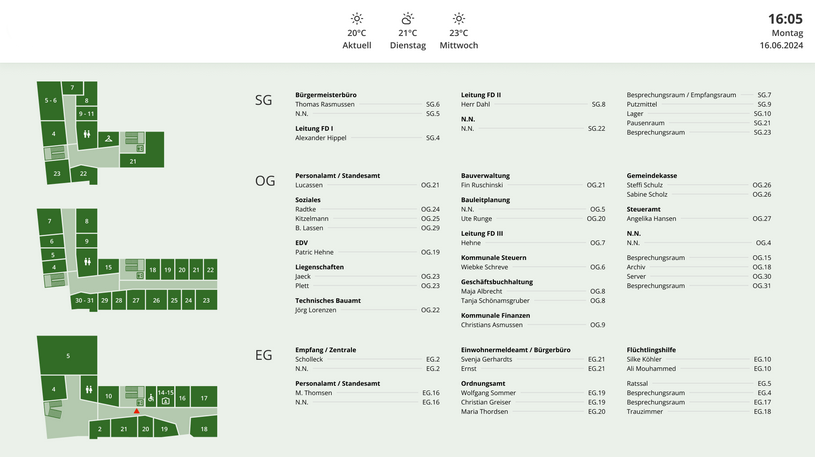Viewport: 815px width, 457px height.
Task: Click the restroom icon on EG floor map
Action: pos(89,389)
